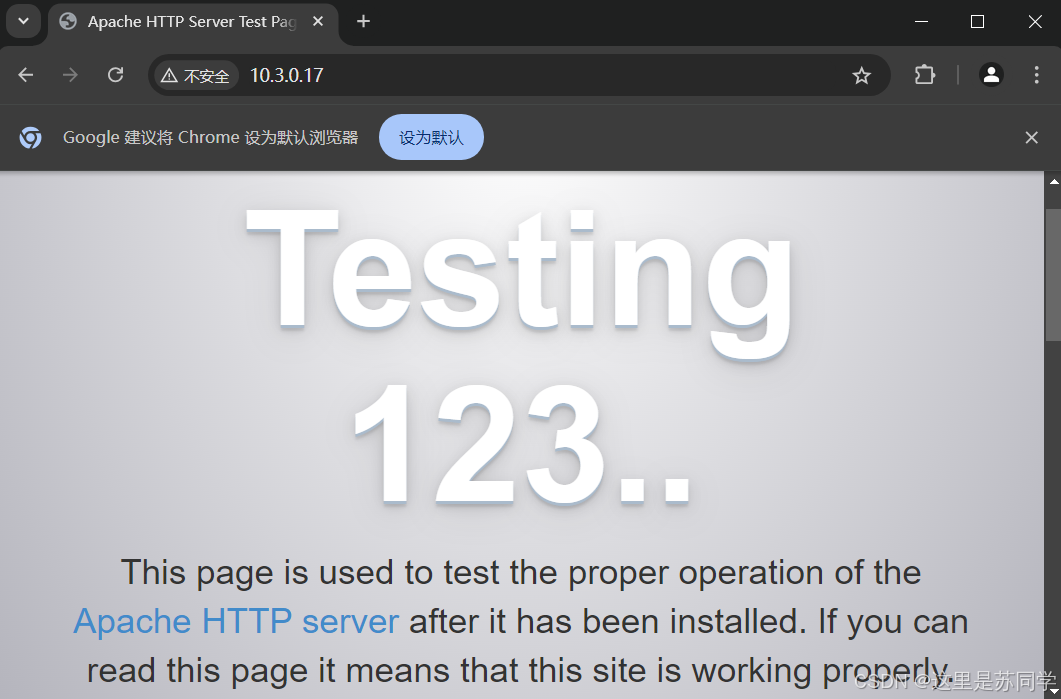Open the Apache HTTP server link
This screenshot has height=699, width=1061.
235,621
